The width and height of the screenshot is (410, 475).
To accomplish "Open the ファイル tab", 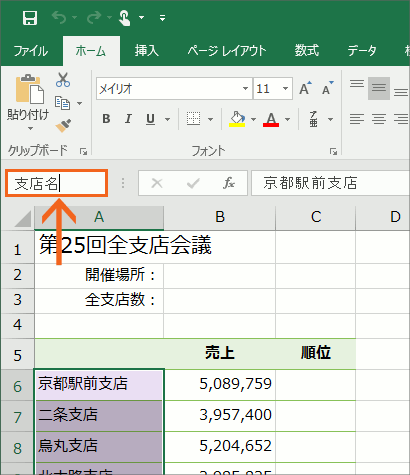I will click(x=31, y=51).
